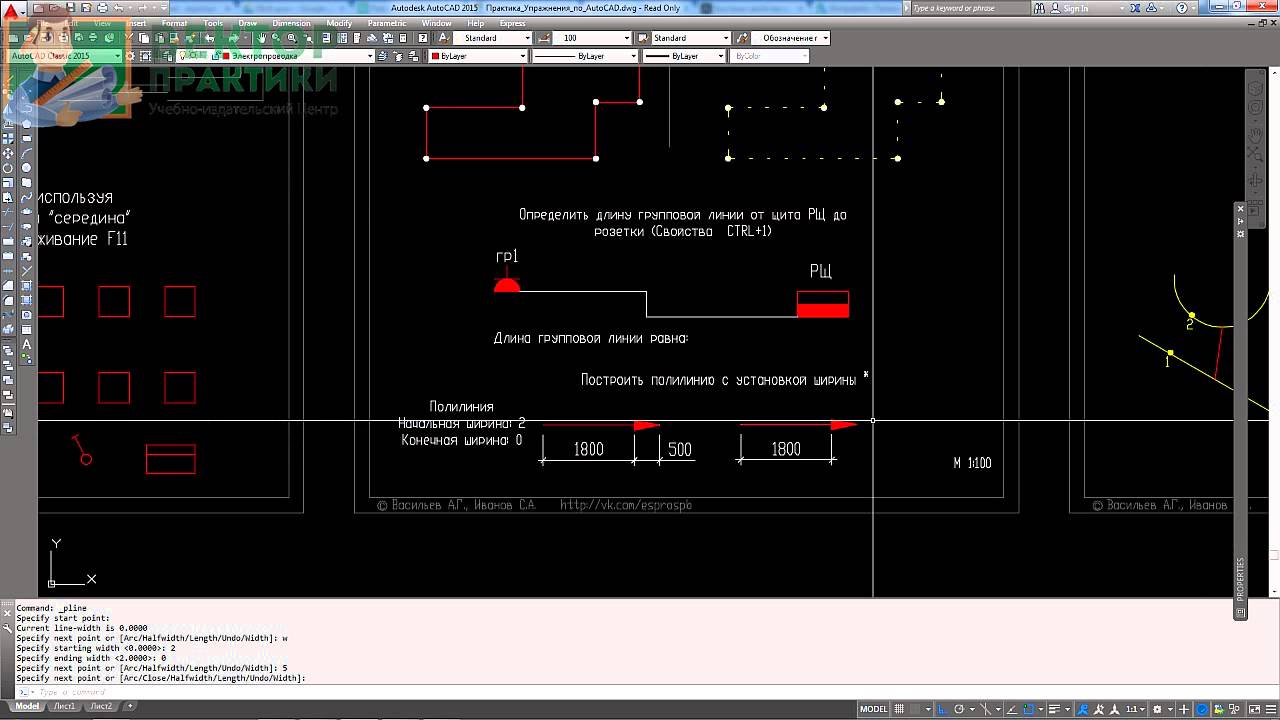Select the Pan hand tool in standard toolbar
Viewport: 1280px width, 720px height.
click(261, 38)
